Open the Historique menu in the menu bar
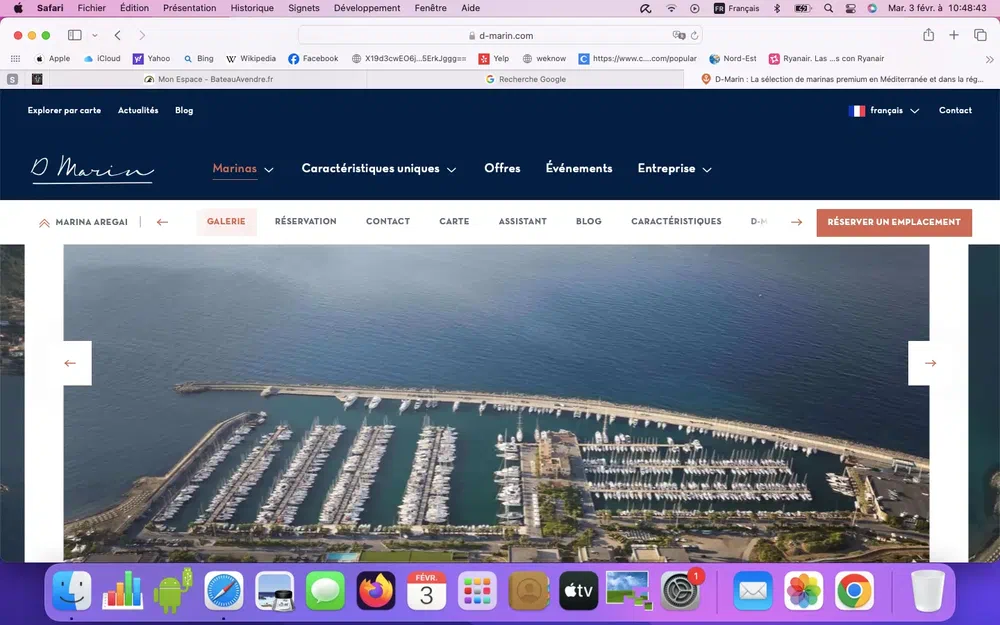Viewport: 1000px width, 625px height. pos(251,8)
